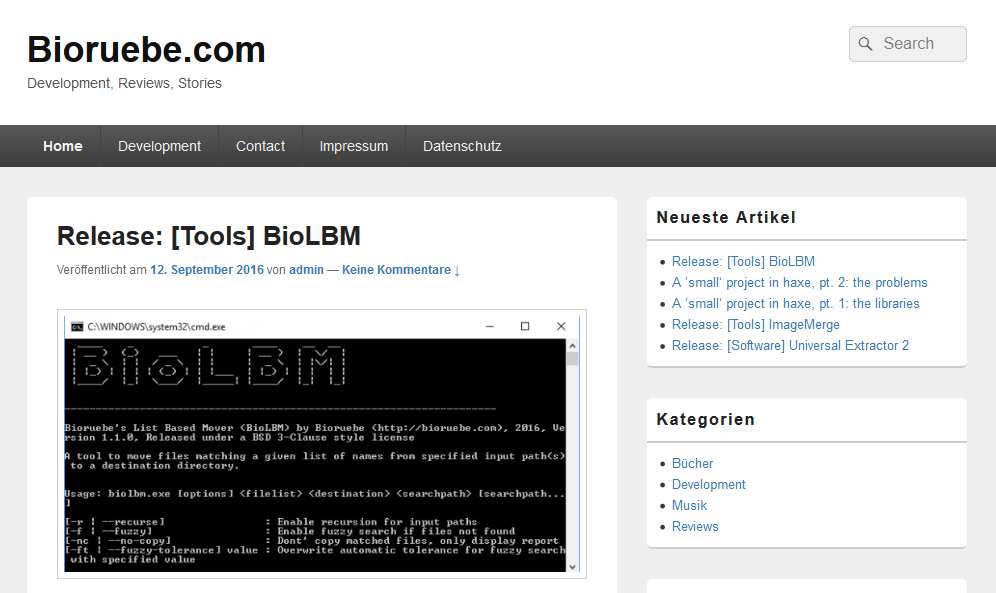Open Release: [Tools] ImageMerge article
Screen dimensions: 996x593
point(755,325)
